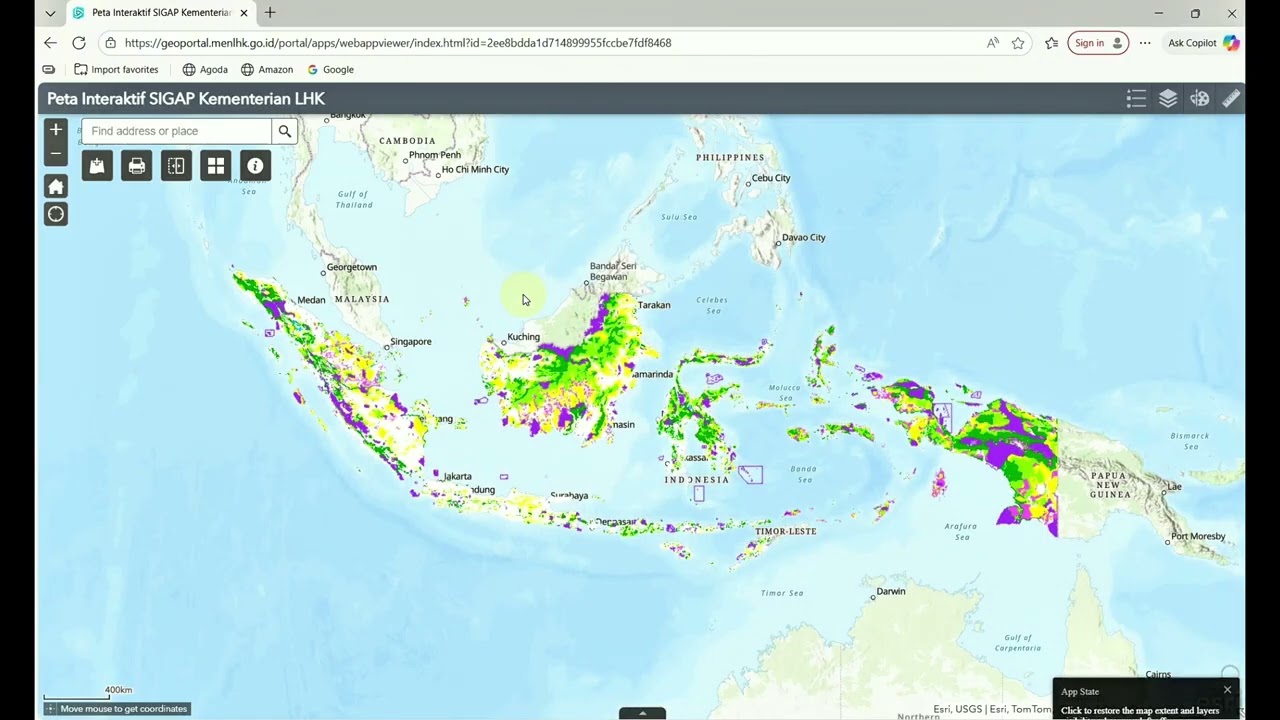View site information padlock
Viewport: 1280px width, 720px height.
pos(110,43)
